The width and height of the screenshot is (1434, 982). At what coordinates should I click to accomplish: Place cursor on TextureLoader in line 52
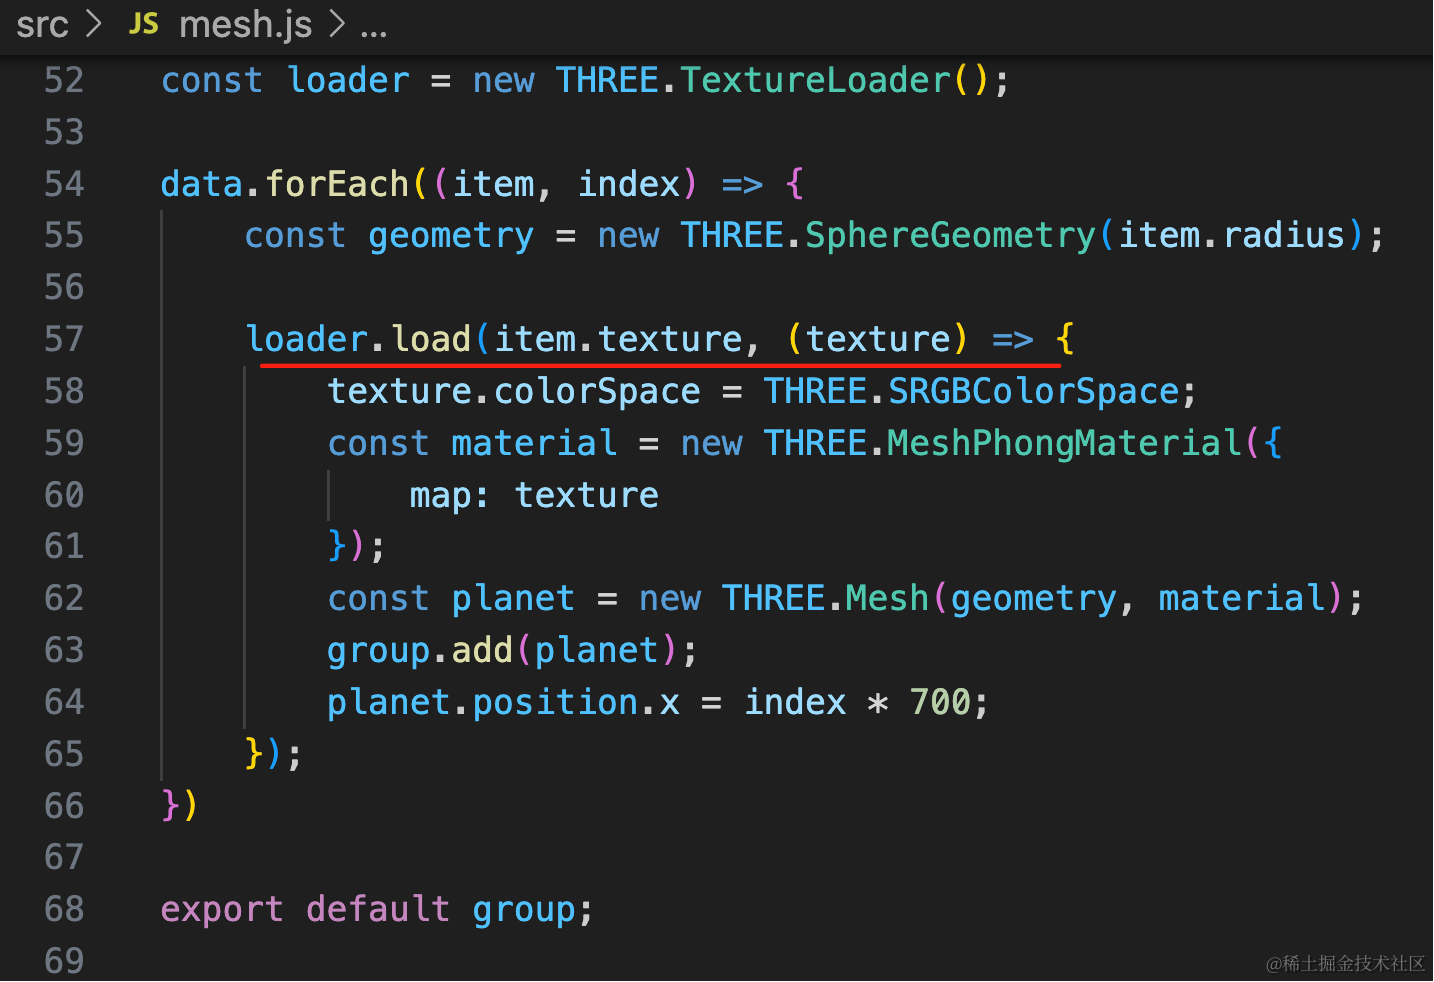pos(816,80)
